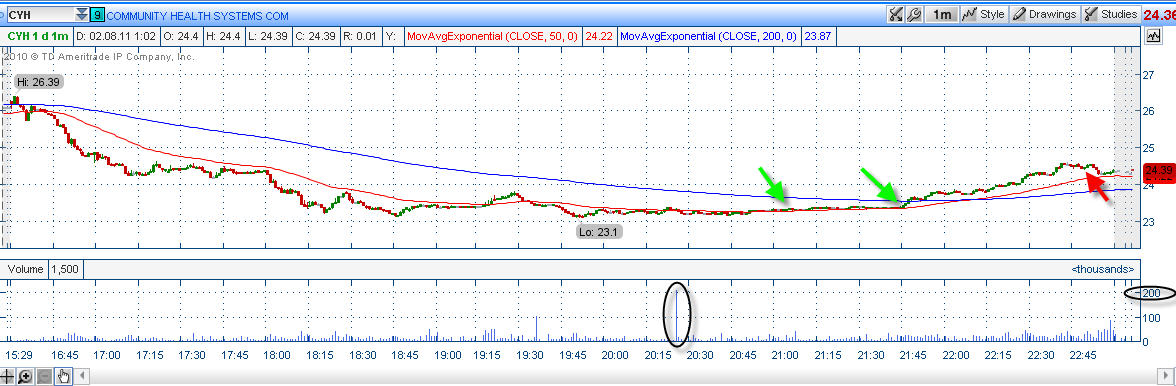The image size is (1176, 386).
Task: Click the small chart icon below Studies
Action: 1153,35
